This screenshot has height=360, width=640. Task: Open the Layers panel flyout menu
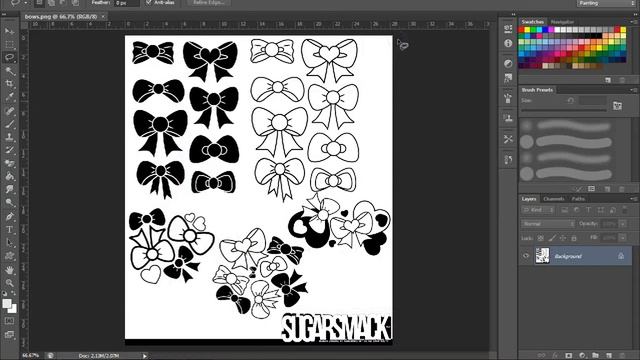633,199
